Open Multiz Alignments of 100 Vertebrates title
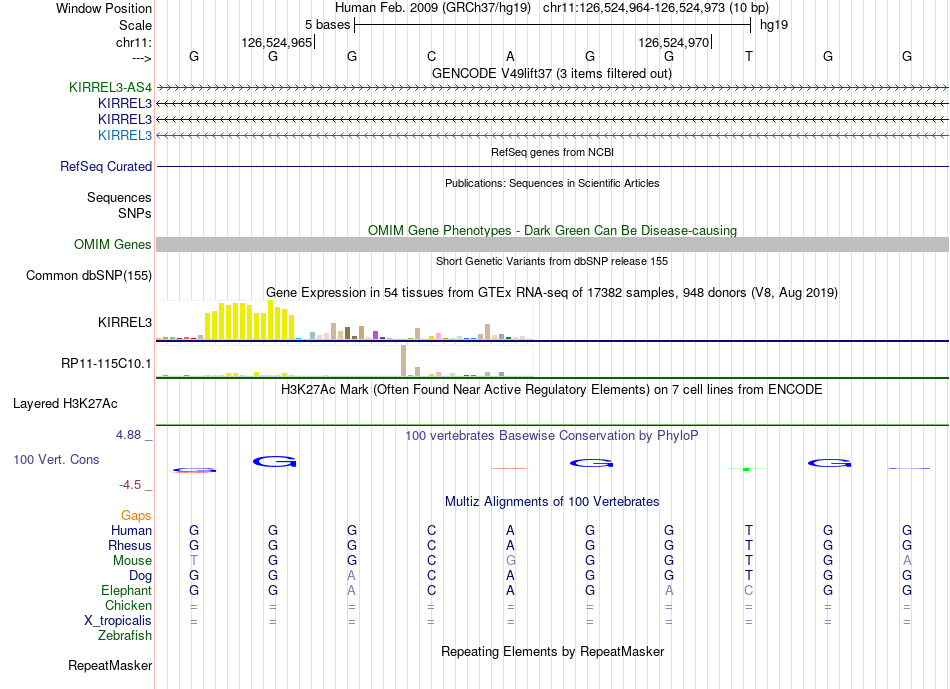Image resolution: width=950 pixels, height=689 pixels. click(552, 502)
